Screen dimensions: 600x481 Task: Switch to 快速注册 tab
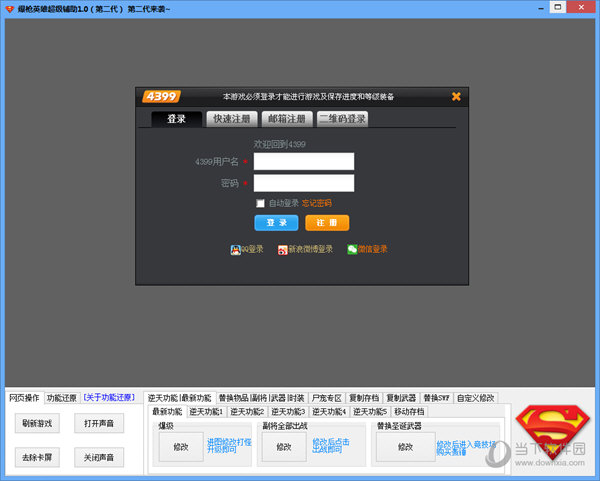click(232, 119)
